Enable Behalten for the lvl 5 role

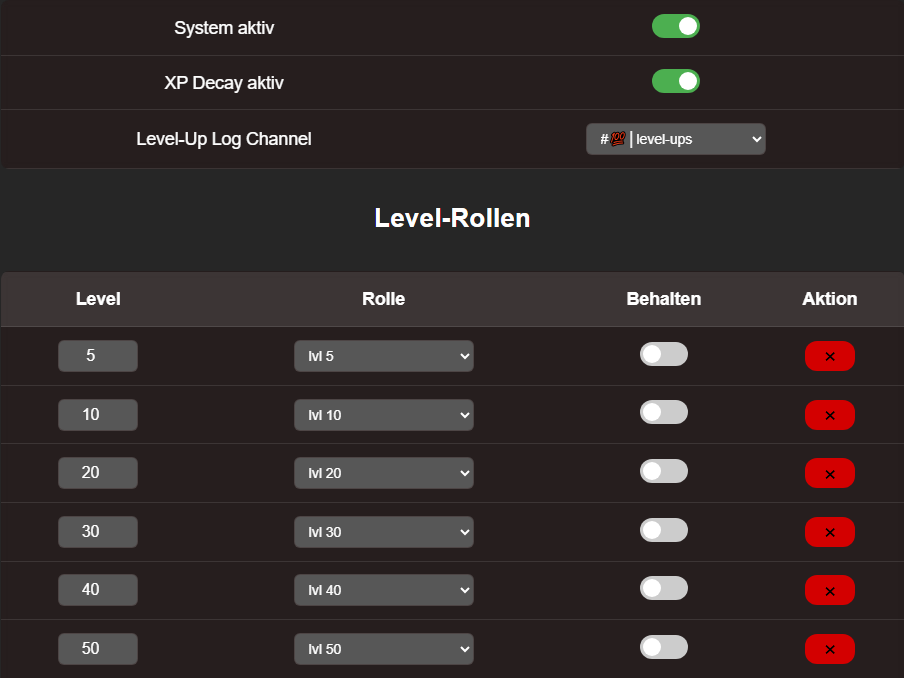tap(663, 354)
